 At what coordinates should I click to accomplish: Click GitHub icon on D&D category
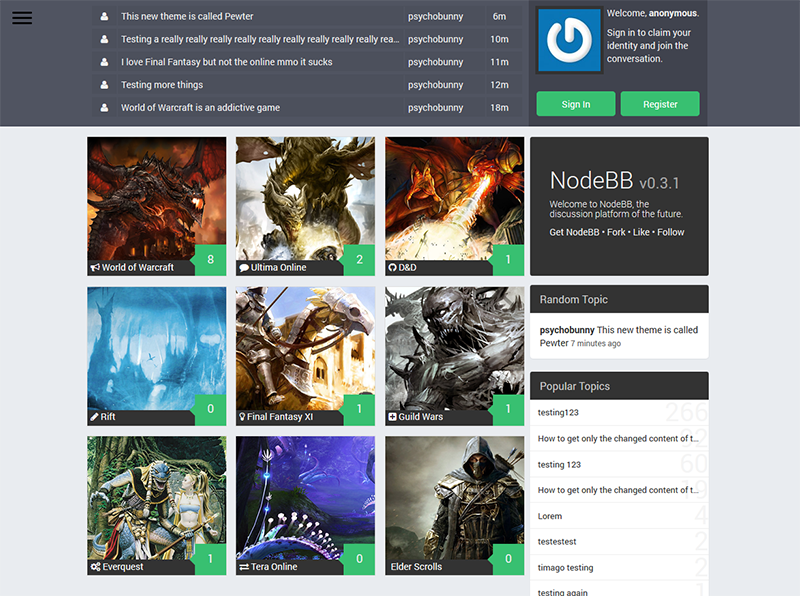(392, 267)
